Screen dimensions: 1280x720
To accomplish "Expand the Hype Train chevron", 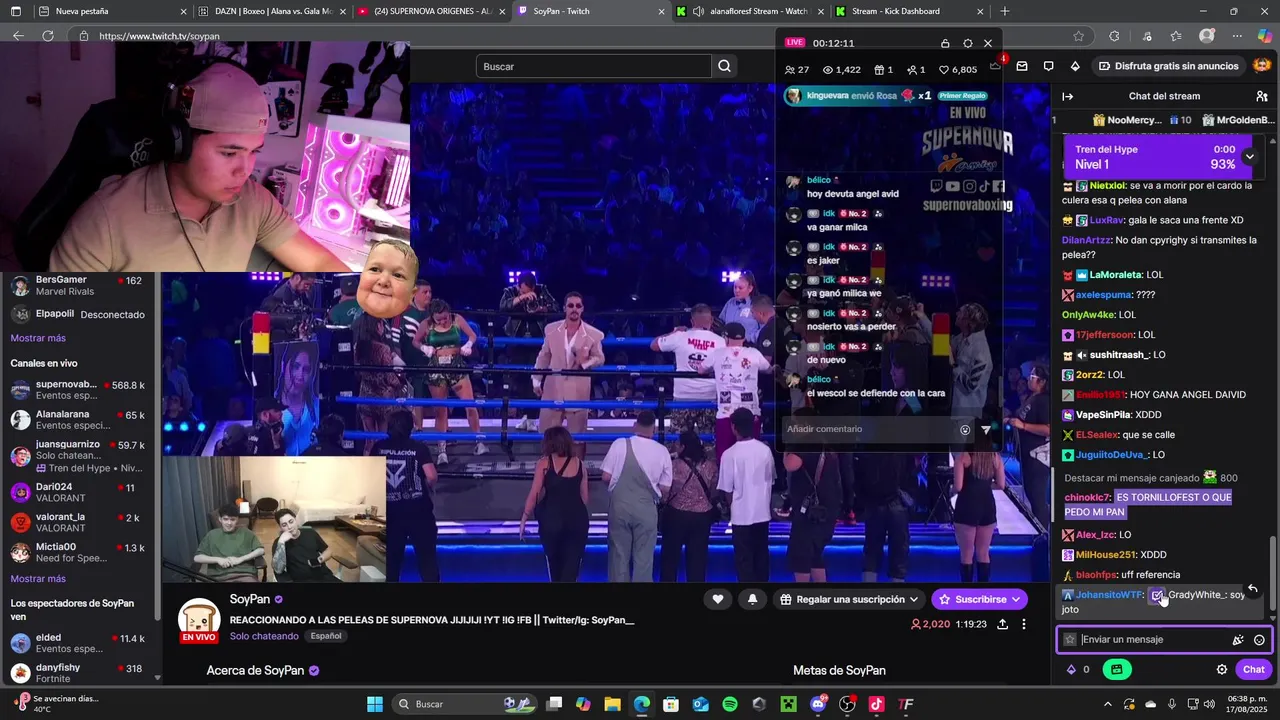I will [x=1249, y=156].
